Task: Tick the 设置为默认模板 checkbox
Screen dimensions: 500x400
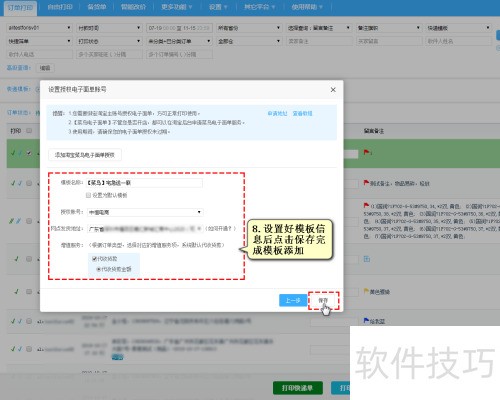Action: (88, 195)
